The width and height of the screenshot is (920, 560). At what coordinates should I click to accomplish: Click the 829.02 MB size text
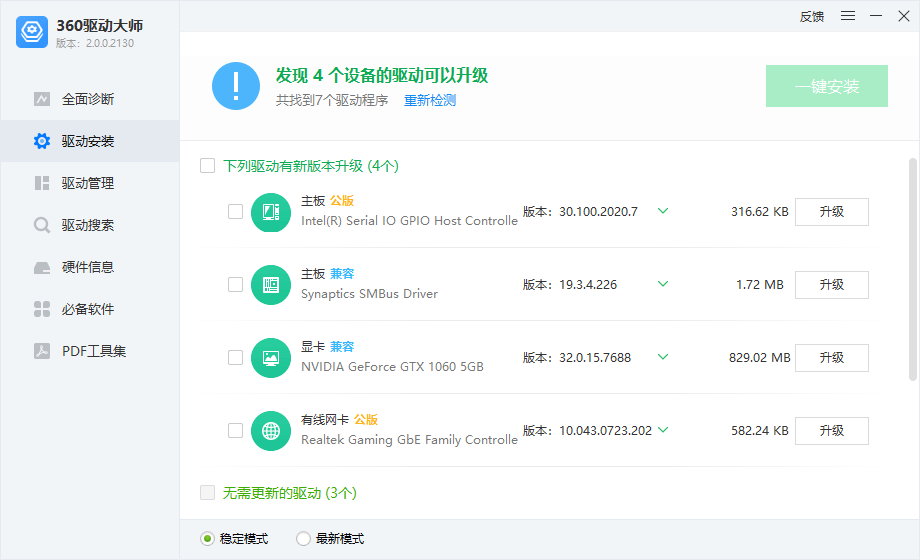(760, 357)
